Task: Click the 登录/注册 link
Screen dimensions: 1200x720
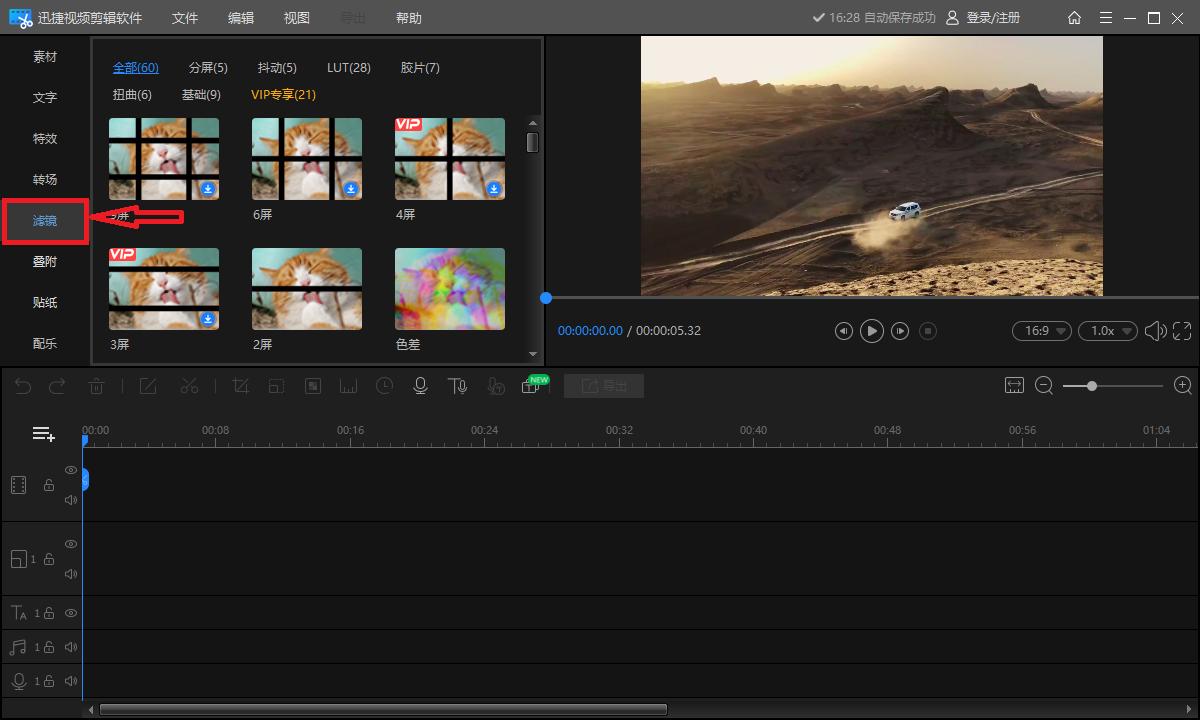Action: pos(992,17)
